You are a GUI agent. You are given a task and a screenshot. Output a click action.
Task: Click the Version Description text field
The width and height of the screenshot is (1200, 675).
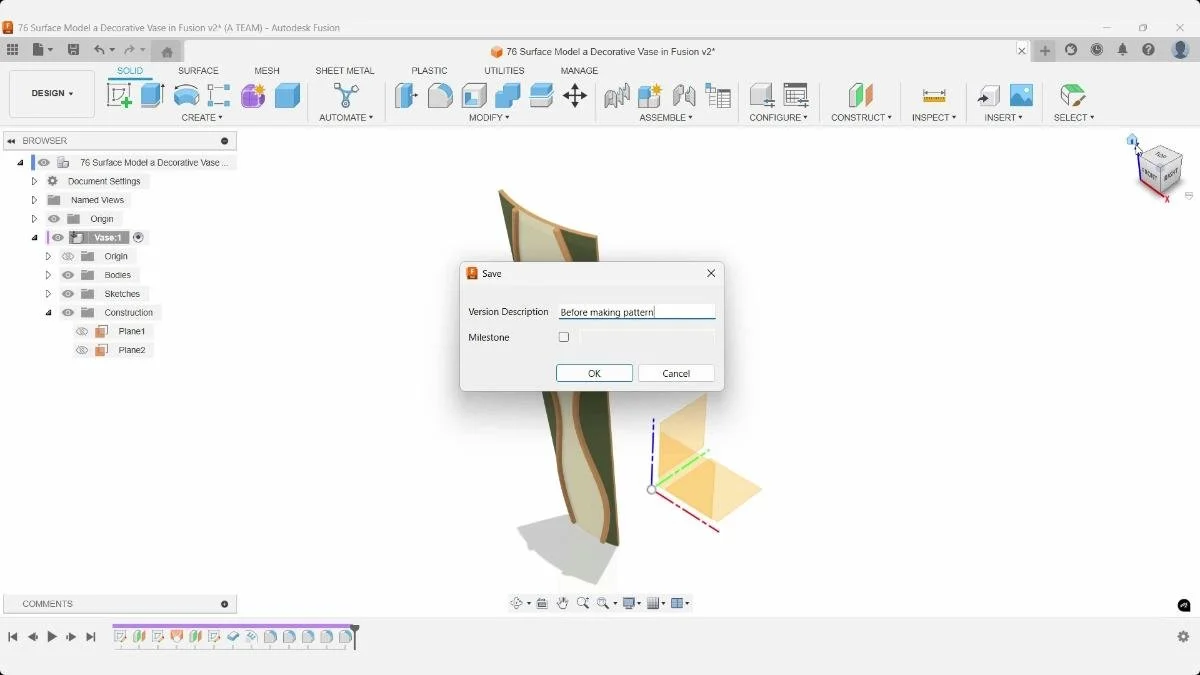637,312
